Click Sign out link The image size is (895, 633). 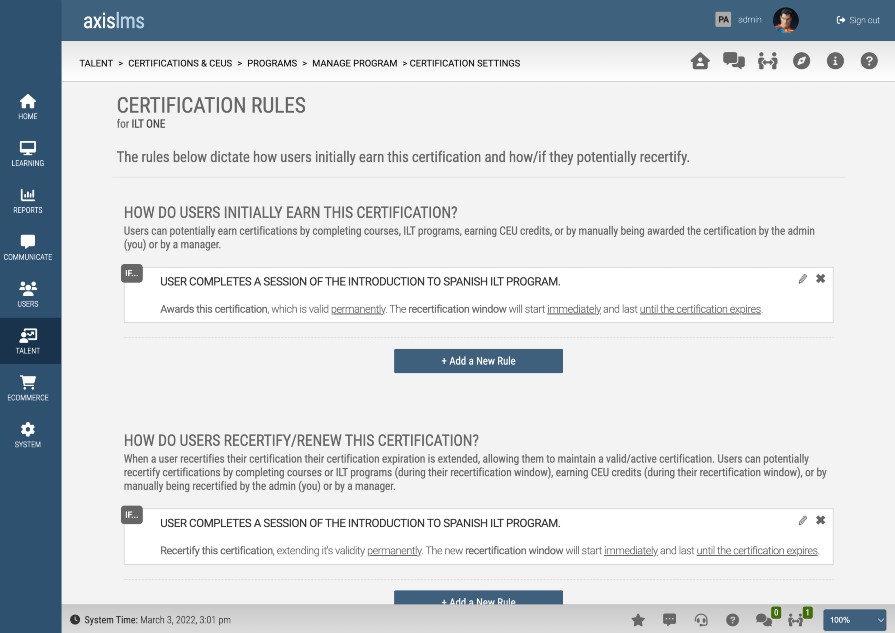856,20
